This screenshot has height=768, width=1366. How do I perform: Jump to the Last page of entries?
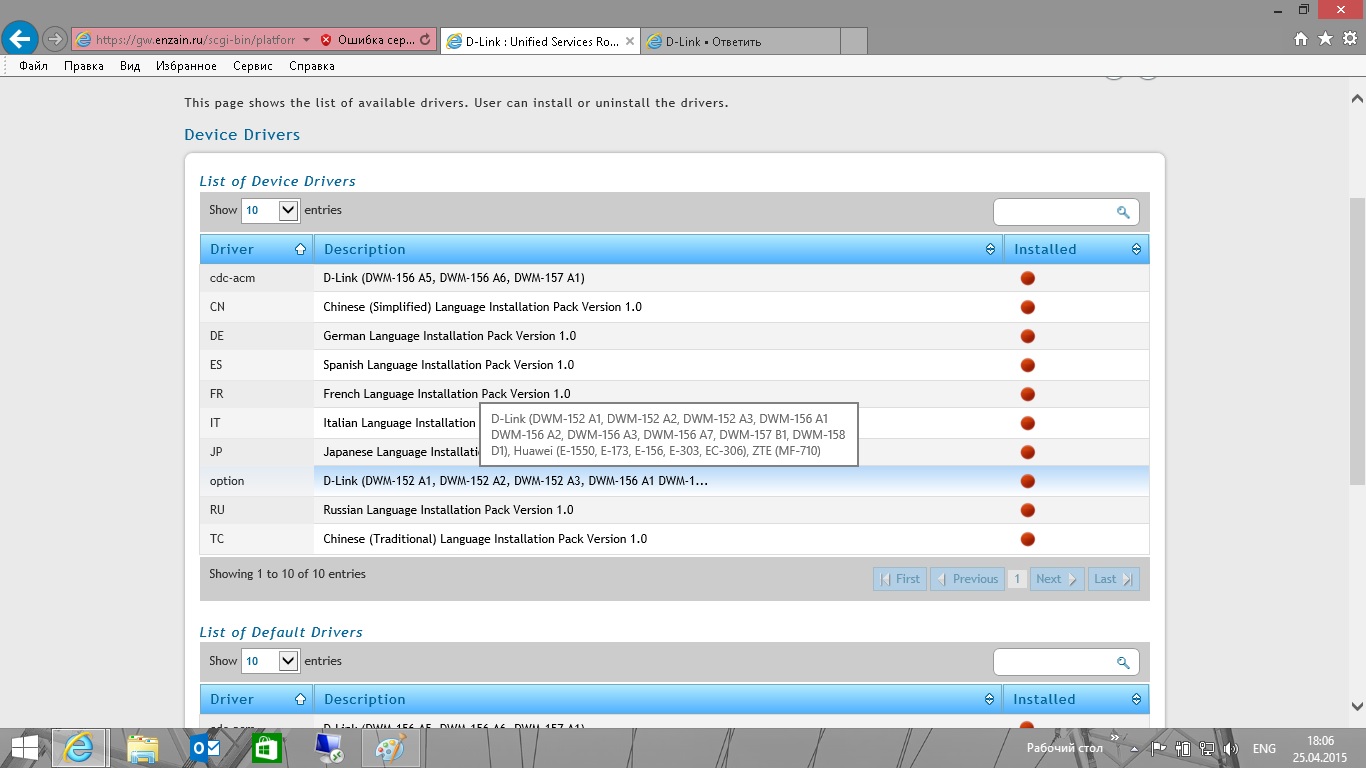[1113, 579]
